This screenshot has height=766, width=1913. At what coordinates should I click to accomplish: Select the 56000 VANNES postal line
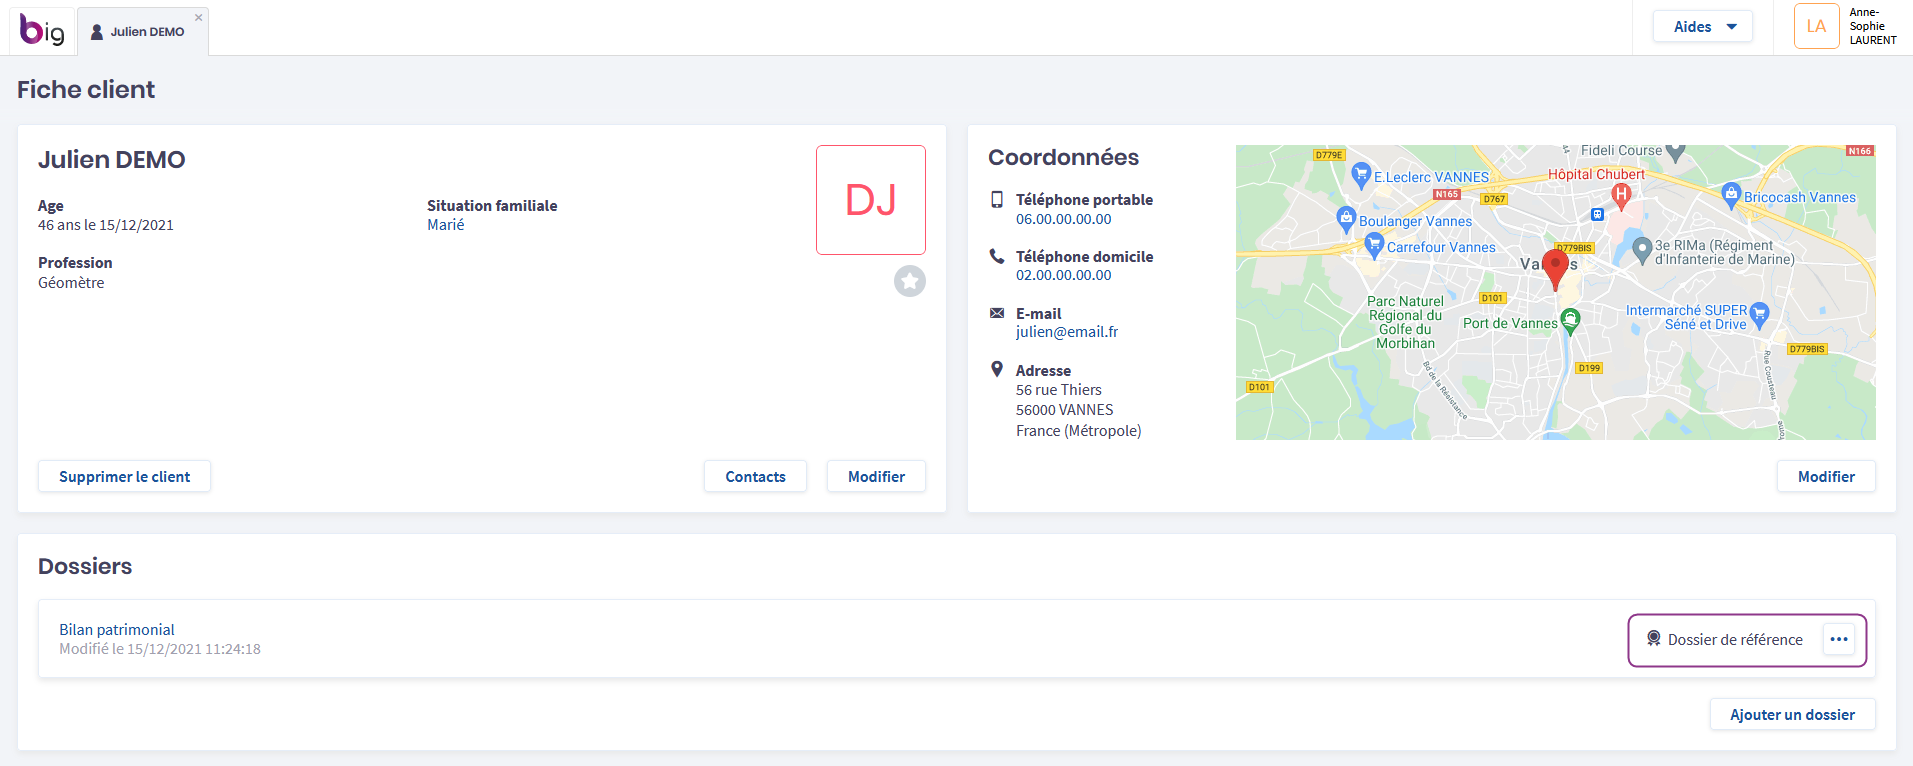point(1065,410)
